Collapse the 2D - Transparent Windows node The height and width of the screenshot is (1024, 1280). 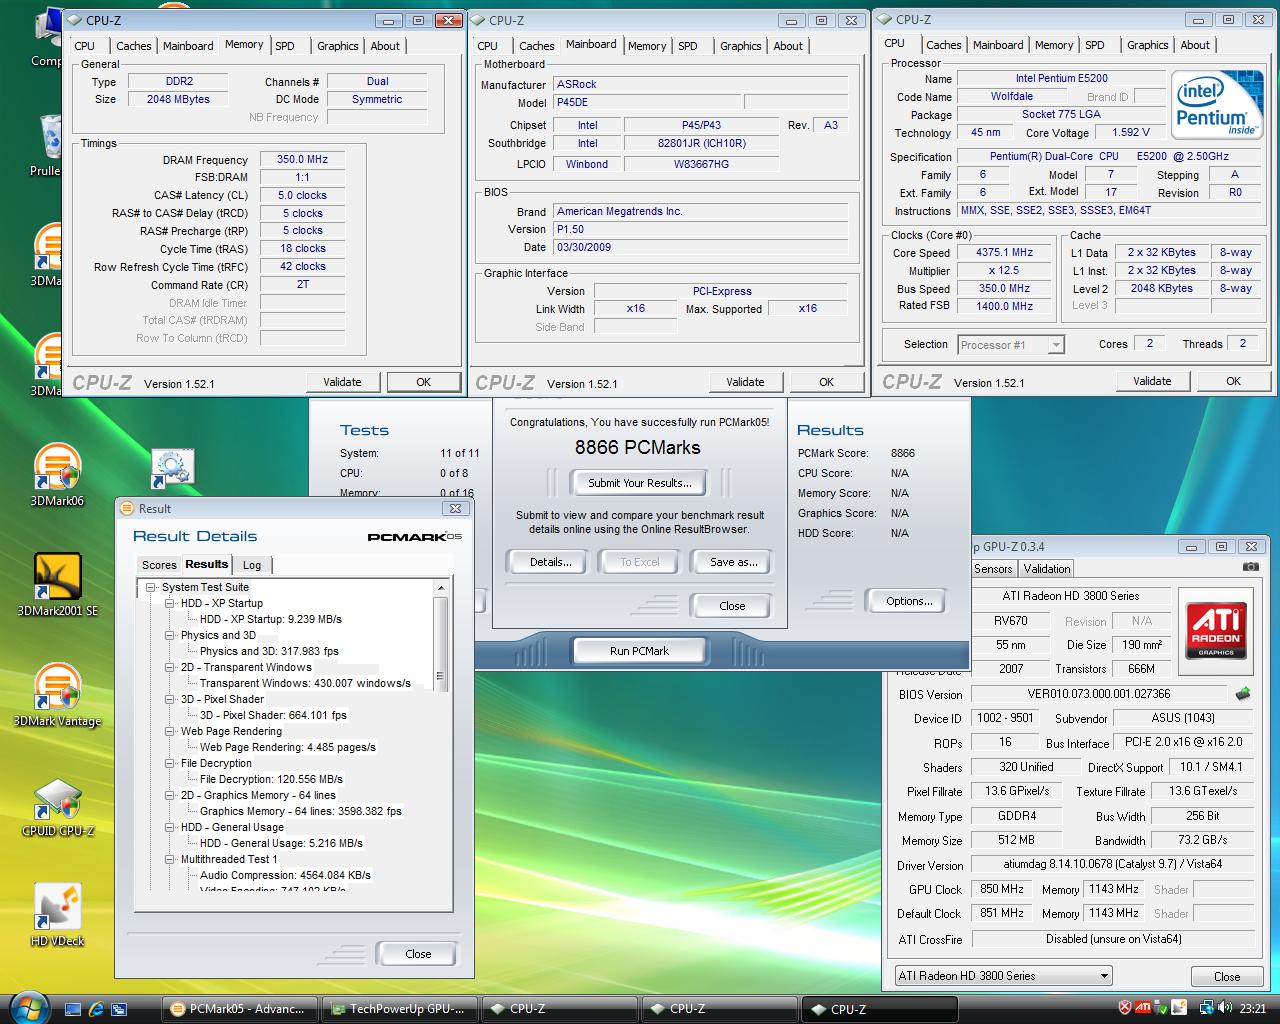click(169, 668)
